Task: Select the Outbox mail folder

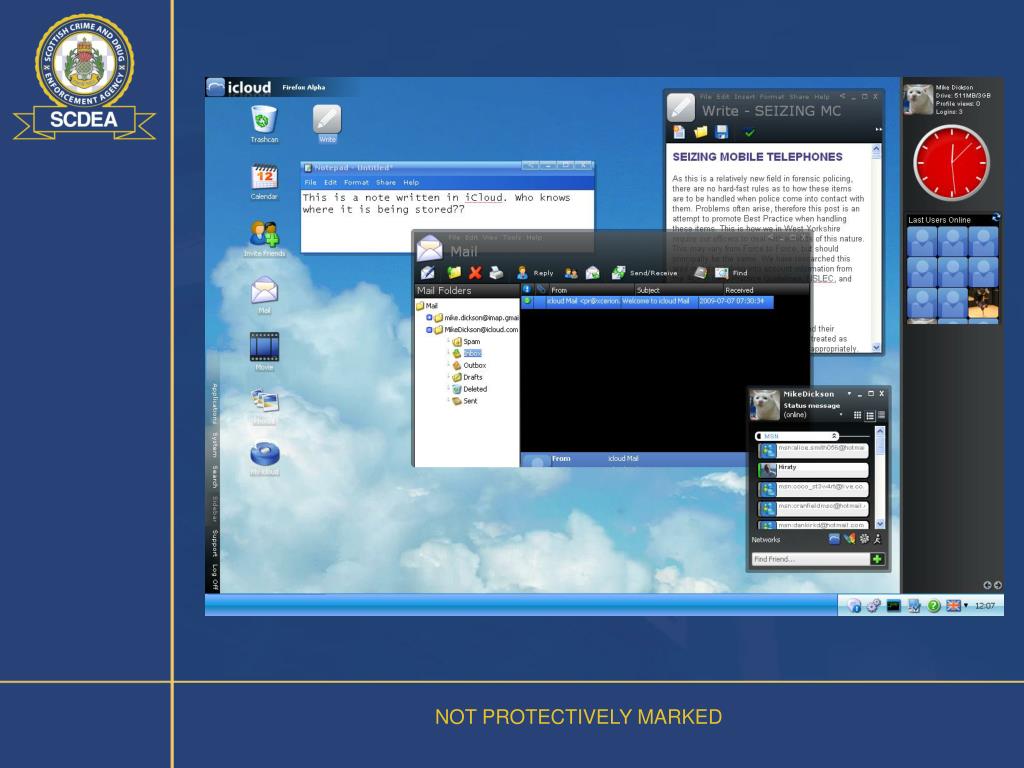Action: tap(469, 365)
